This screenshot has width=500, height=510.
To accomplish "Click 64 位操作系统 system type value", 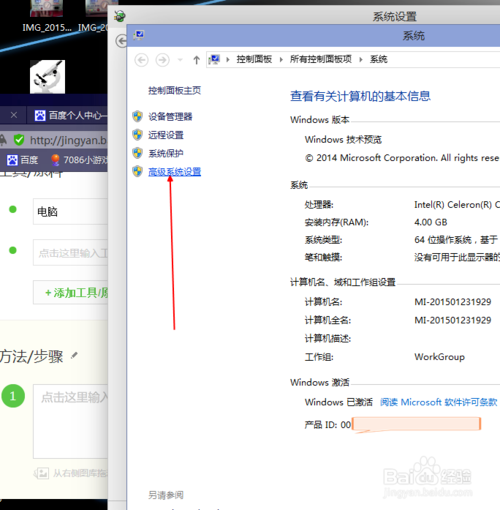I will [x=456, y=240].
